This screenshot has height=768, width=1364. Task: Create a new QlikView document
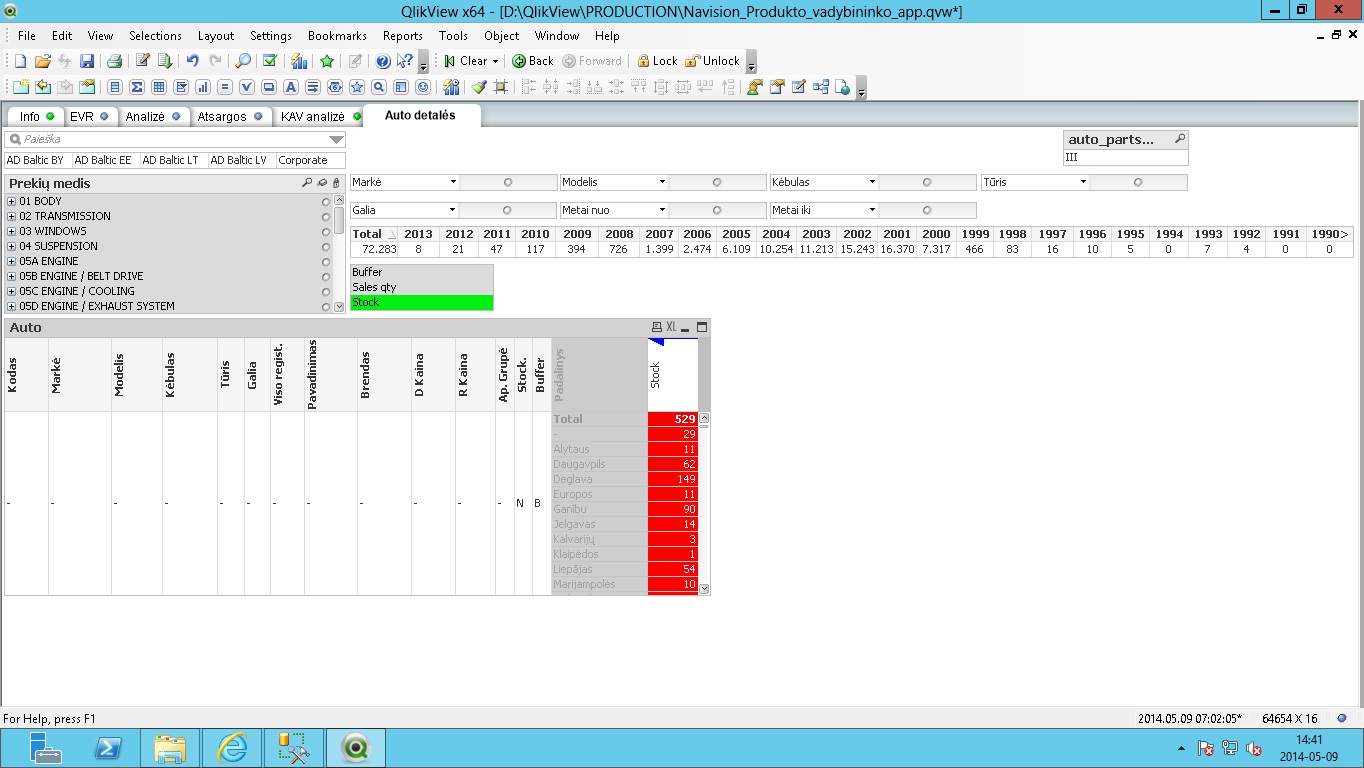click(20, 61)
